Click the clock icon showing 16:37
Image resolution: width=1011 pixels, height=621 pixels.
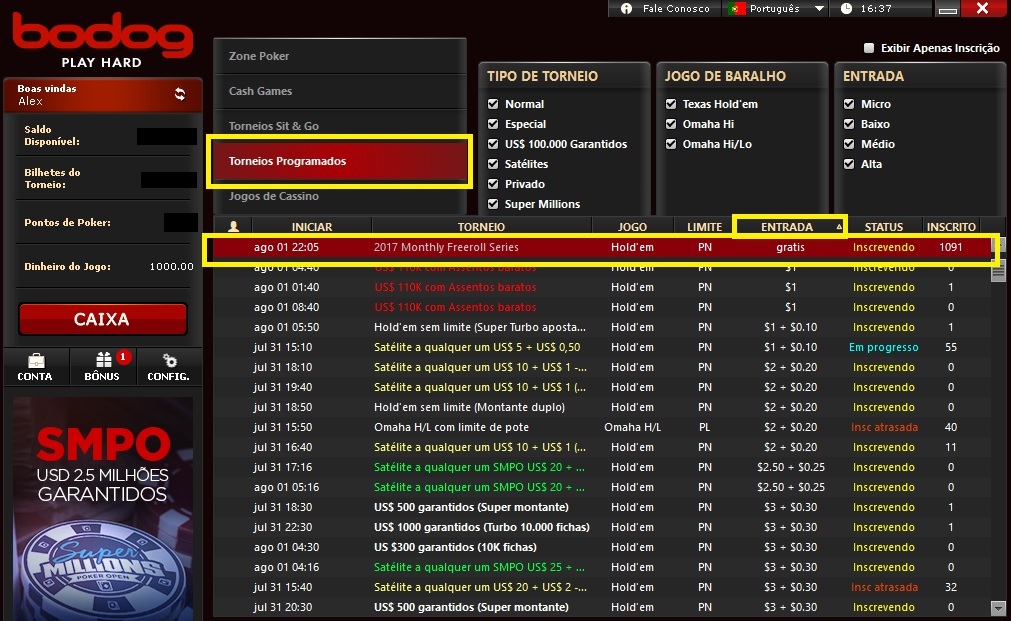tap(847, 8)
